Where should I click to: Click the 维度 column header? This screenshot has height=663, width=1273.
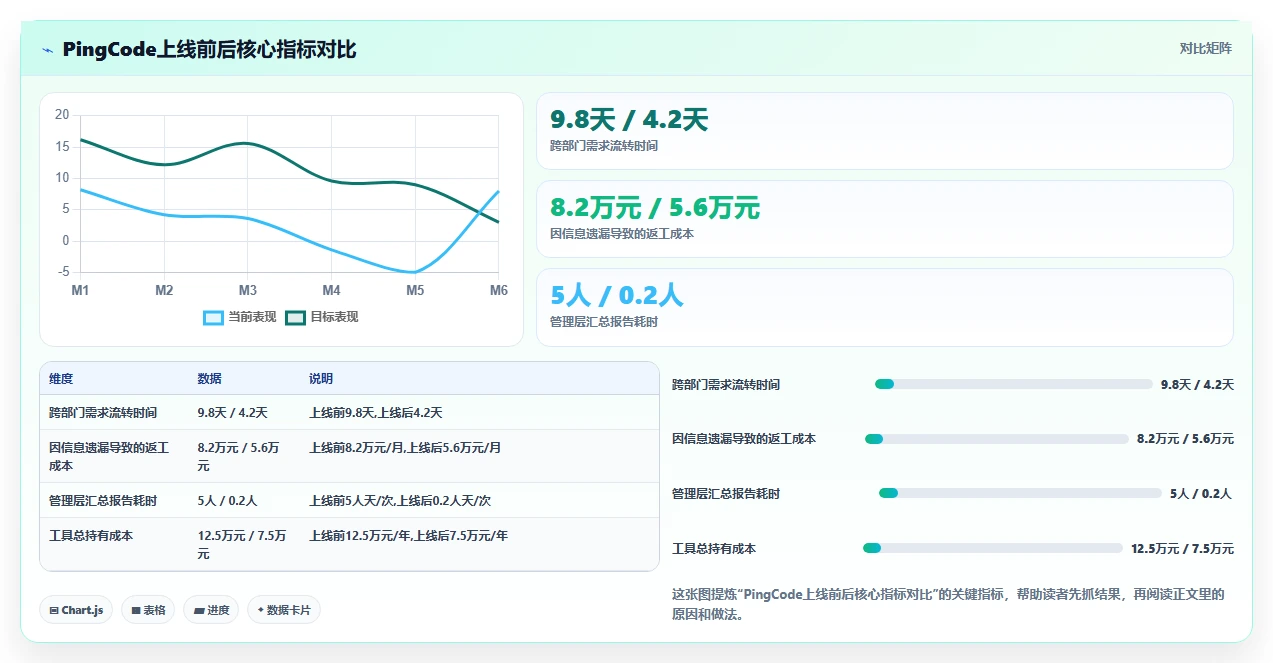pos(61,379)
